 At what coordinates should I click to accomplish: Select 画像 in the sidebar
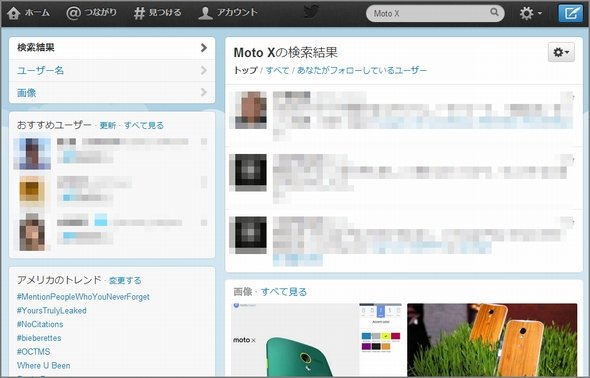click(x=112, y=93)
